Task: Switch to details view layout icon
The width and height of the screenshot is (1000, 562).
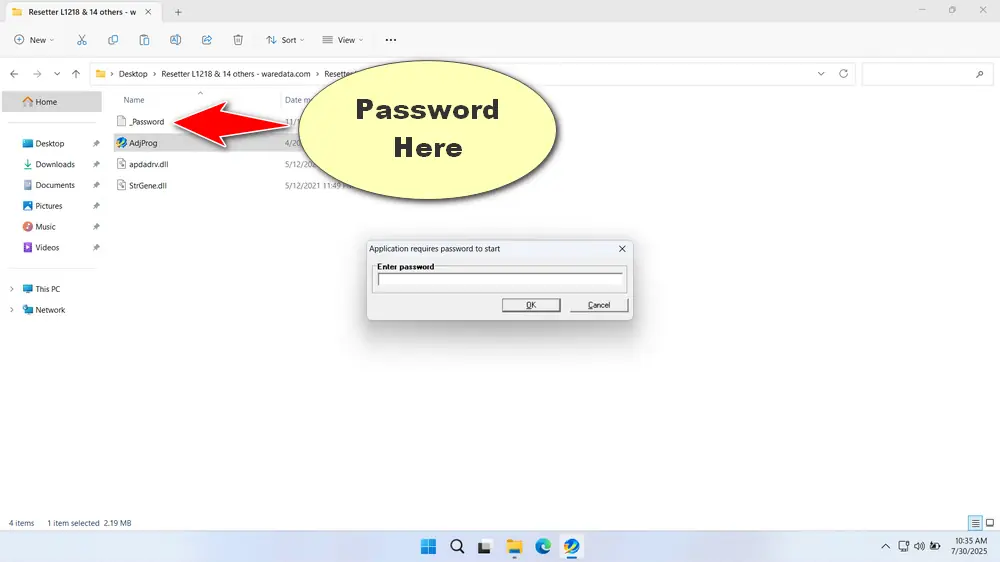Action: [x=975, y=523]
